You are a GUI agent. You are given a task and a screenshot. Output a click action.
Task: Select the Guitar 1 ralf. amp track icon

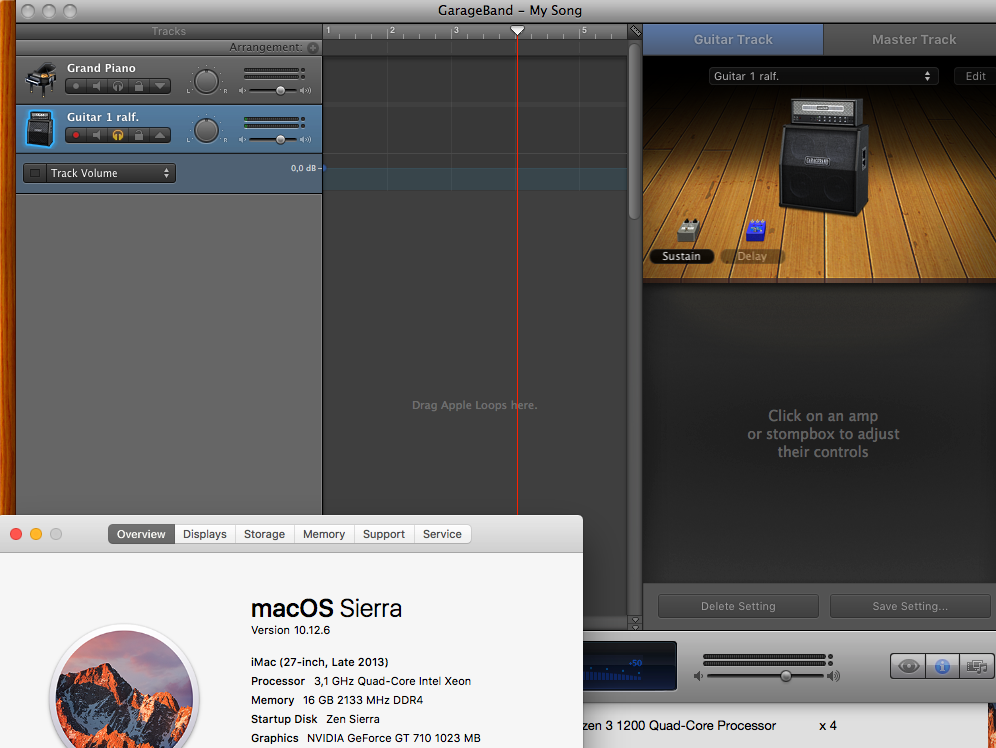click(x=40, y=128)
